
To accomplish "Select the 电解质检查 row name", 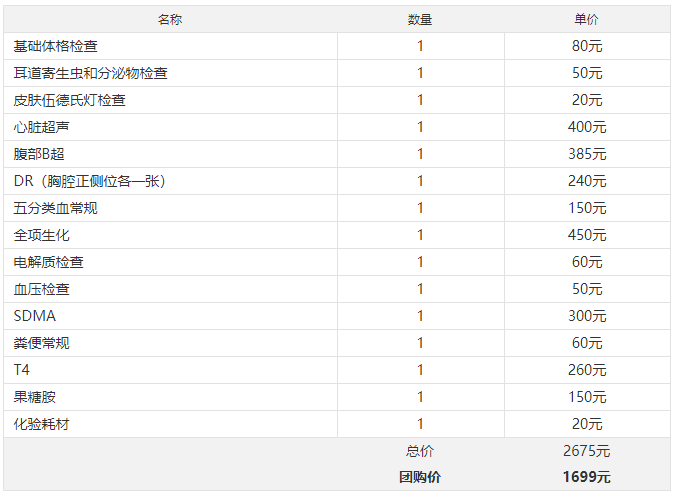I will pos(48,262).
